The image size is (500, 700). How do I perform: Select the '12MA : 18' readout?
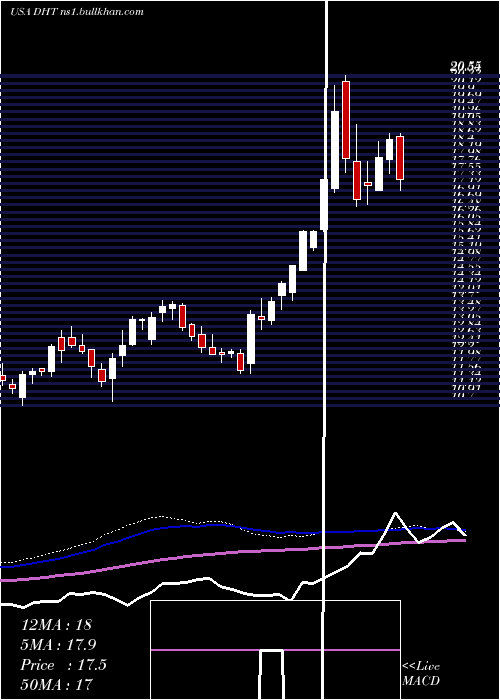(x=56, y=625)
